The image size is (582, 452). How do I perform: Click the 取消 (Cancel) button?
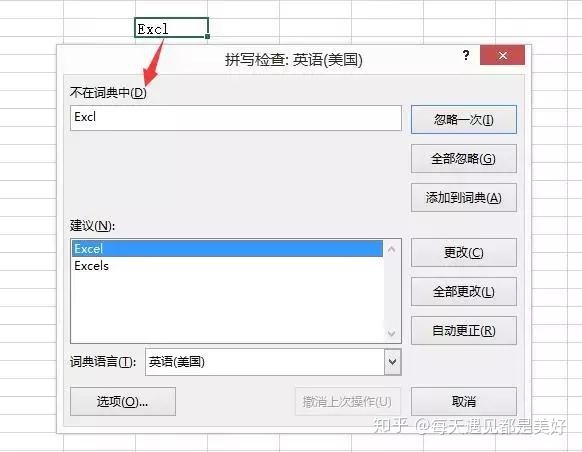pos(464,401)
